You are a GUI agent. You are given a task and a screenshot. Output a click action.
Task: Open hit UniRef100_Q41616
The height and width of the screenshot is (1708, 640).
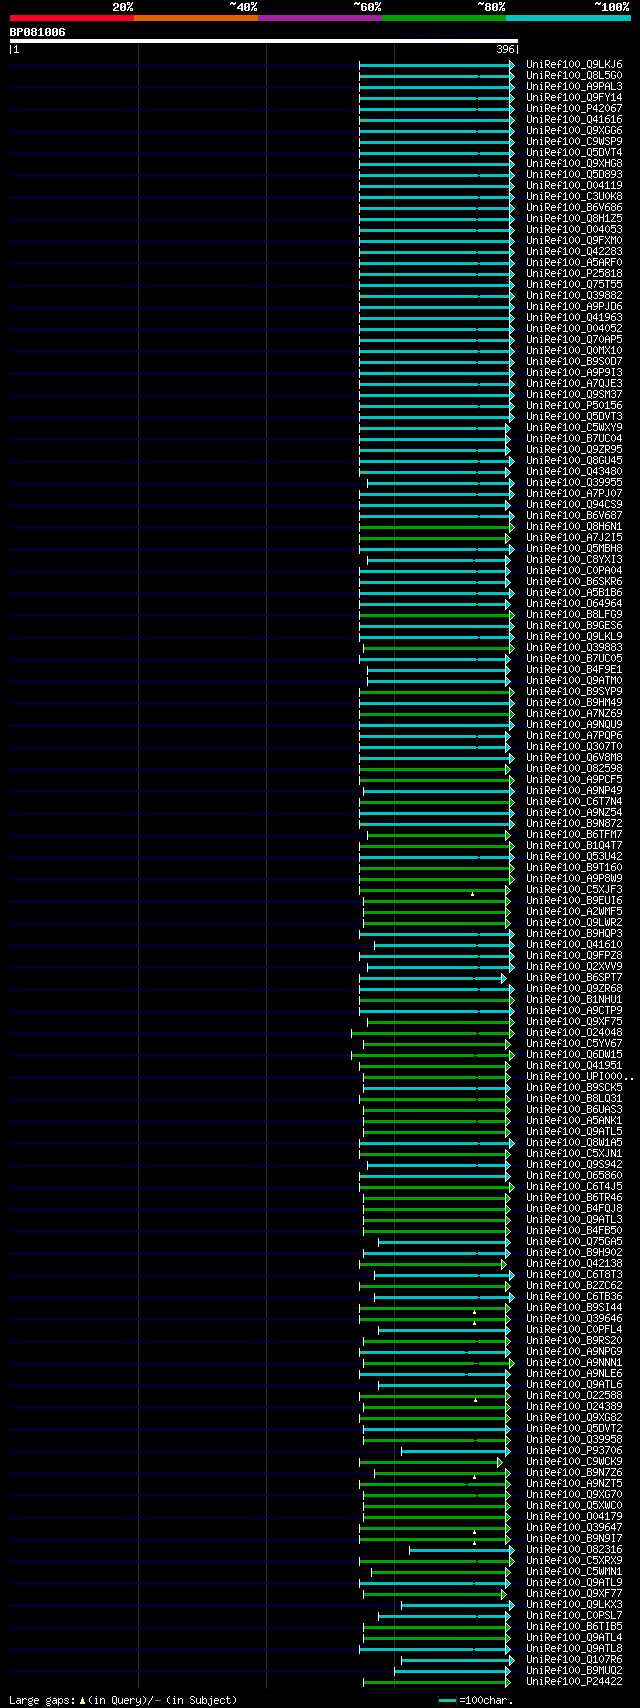(574, 119)
